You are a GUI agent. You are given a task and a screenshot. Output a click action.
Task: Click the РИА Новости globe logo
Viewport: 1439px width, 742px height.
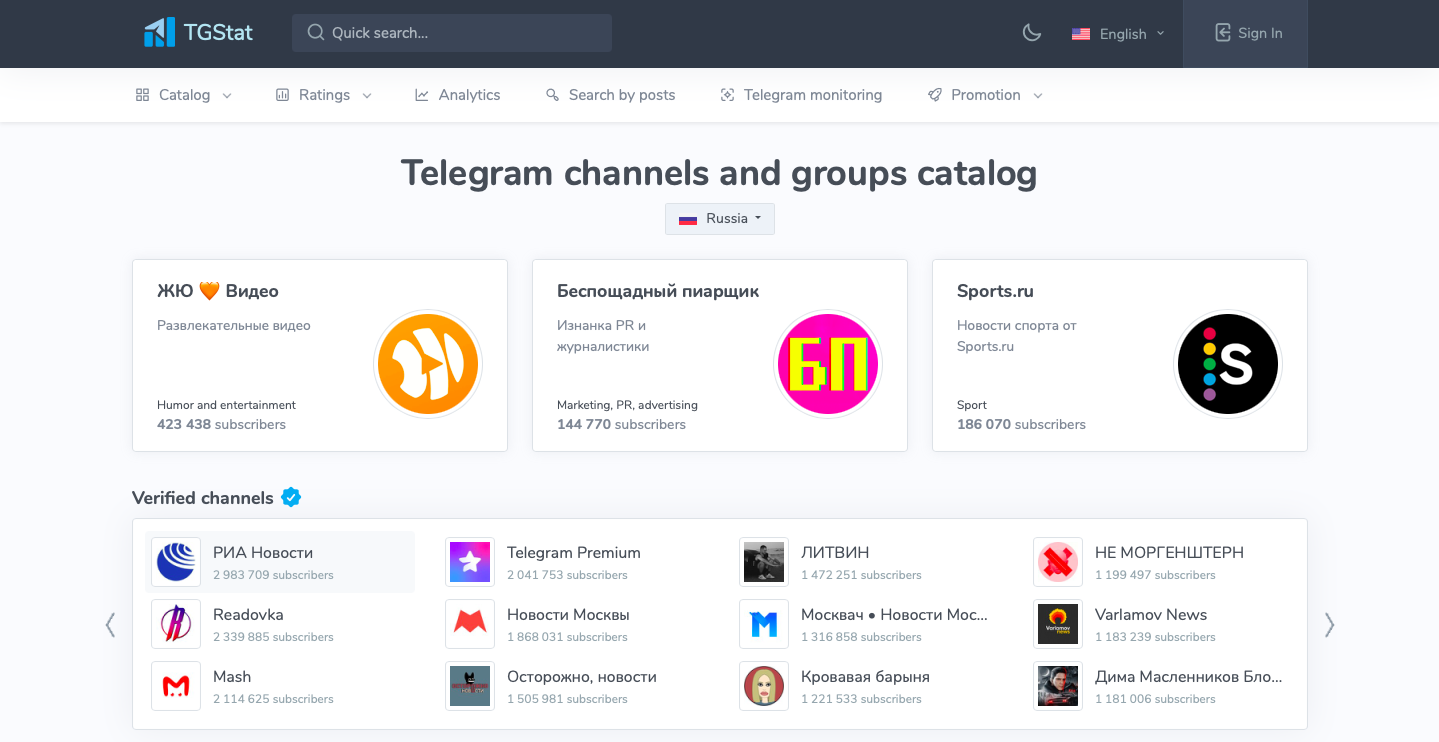pos(176,562)
